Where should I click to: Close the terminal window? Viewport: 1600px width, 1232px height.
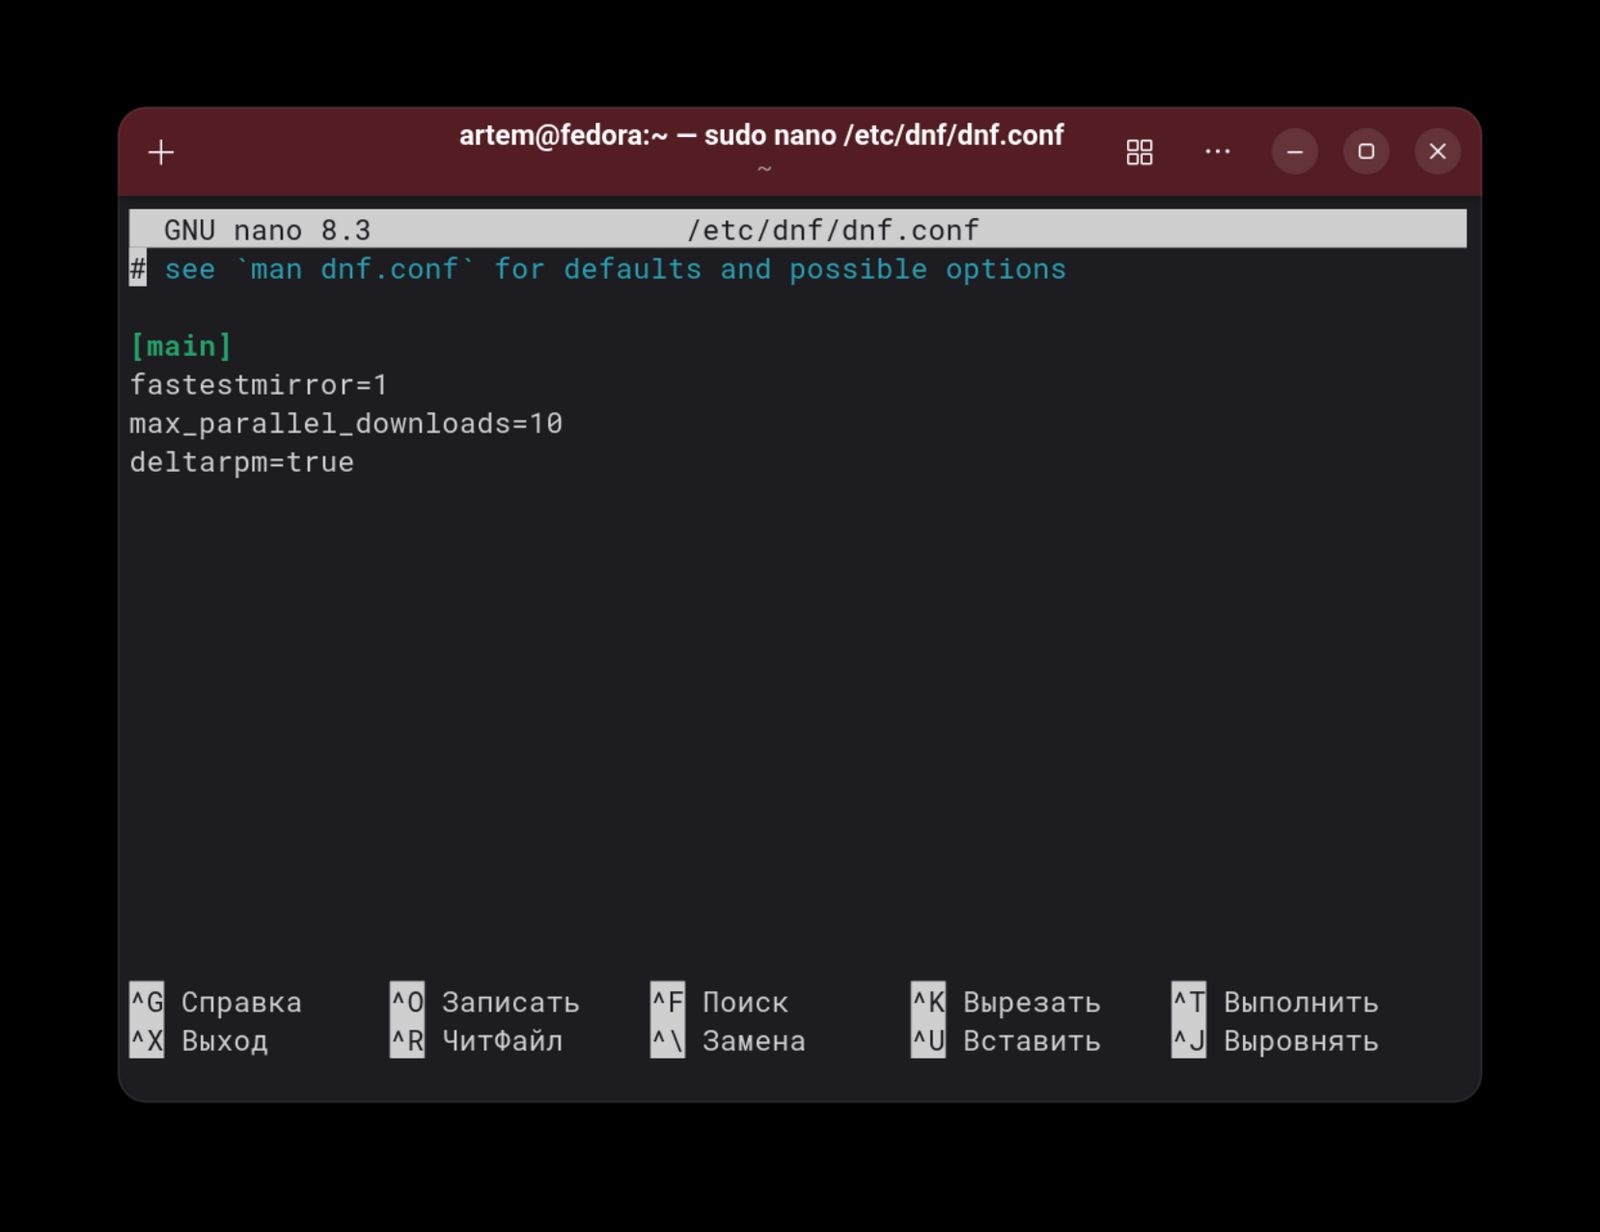(x=1437, y=152)
